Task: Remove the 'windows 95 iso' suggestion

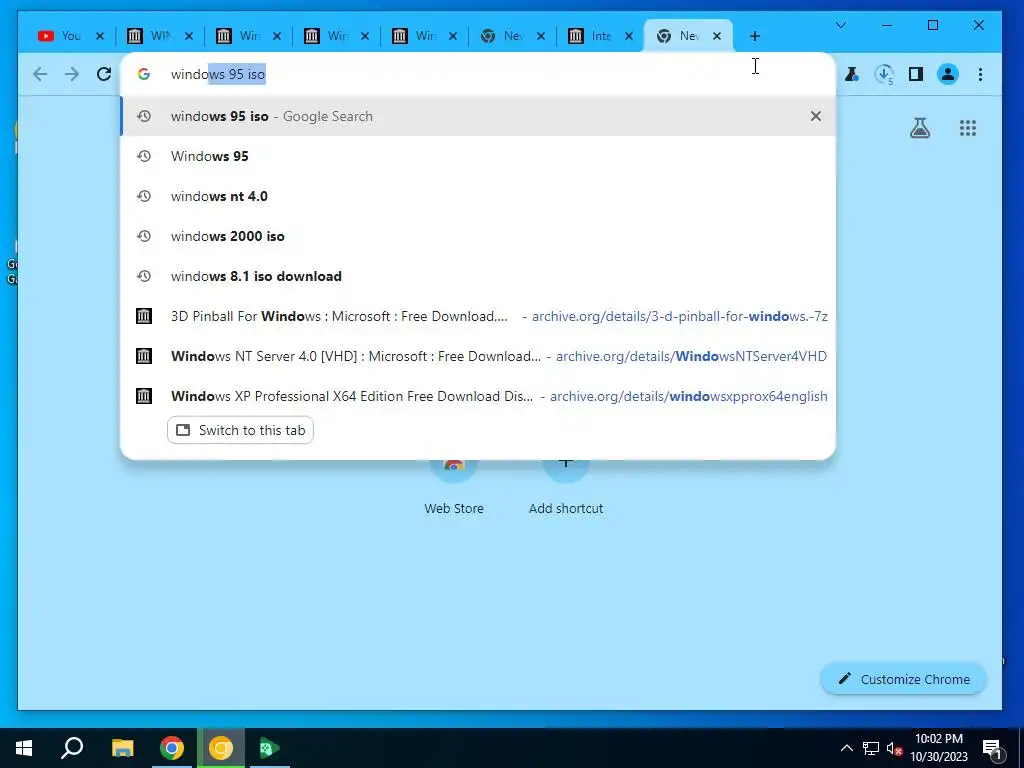Action: coord(816,116)
